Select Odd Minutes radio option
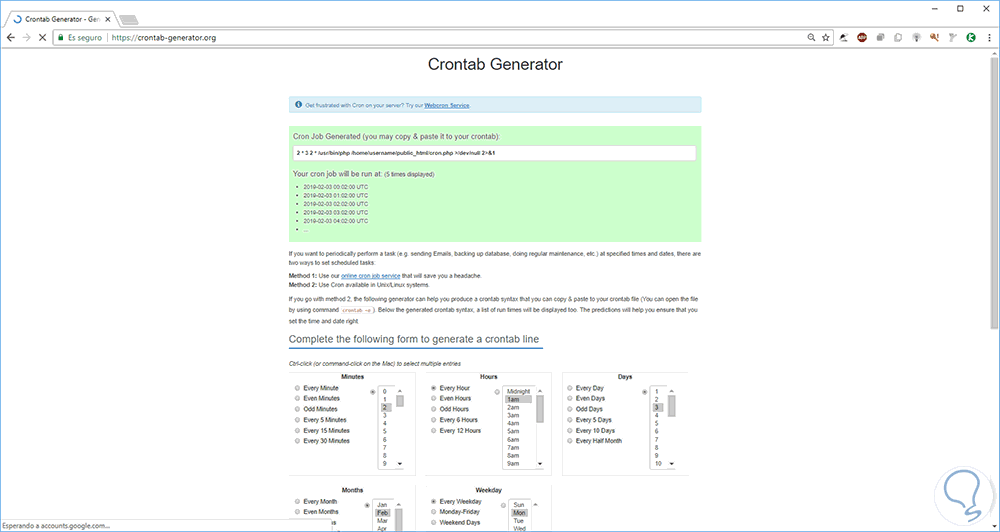This screenshot has height=532, width=1000. 298,409
